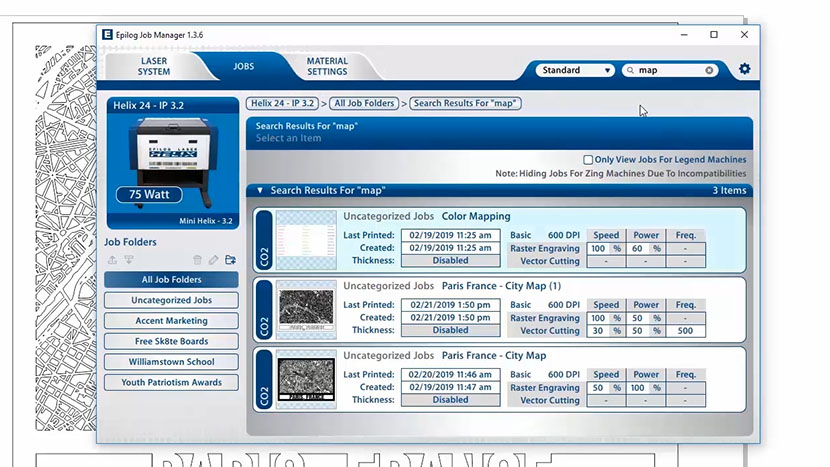Open the Accent Marketing job folder

tap(171, 321)
